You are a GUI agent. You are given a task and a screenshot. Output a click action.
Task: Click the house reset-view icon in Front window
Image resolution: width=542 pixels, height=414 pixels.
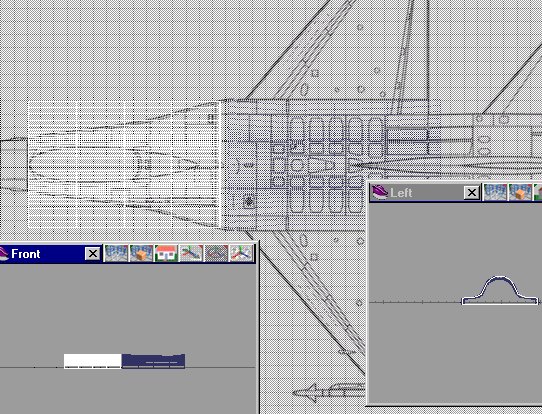coord(166,254)
